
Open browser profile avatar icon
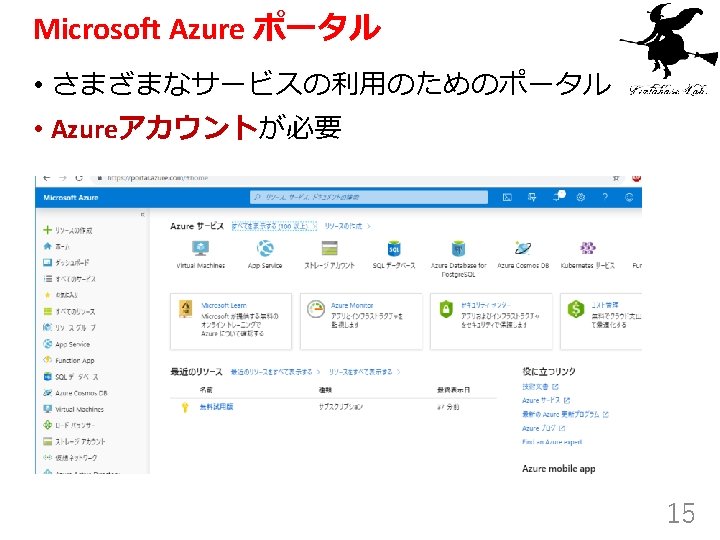pyautogui.click(x=636, y=178)
